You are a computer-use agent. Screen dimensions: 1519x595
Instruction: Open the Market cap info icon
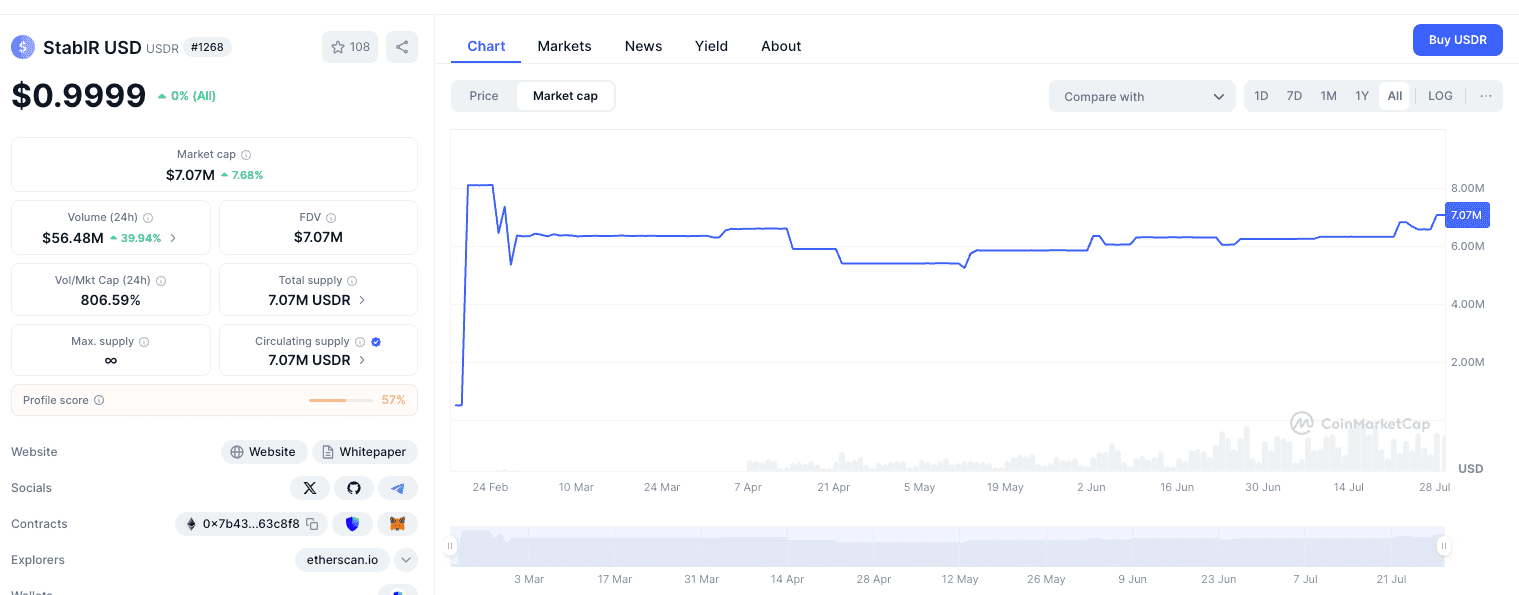(x=246, y=155)
